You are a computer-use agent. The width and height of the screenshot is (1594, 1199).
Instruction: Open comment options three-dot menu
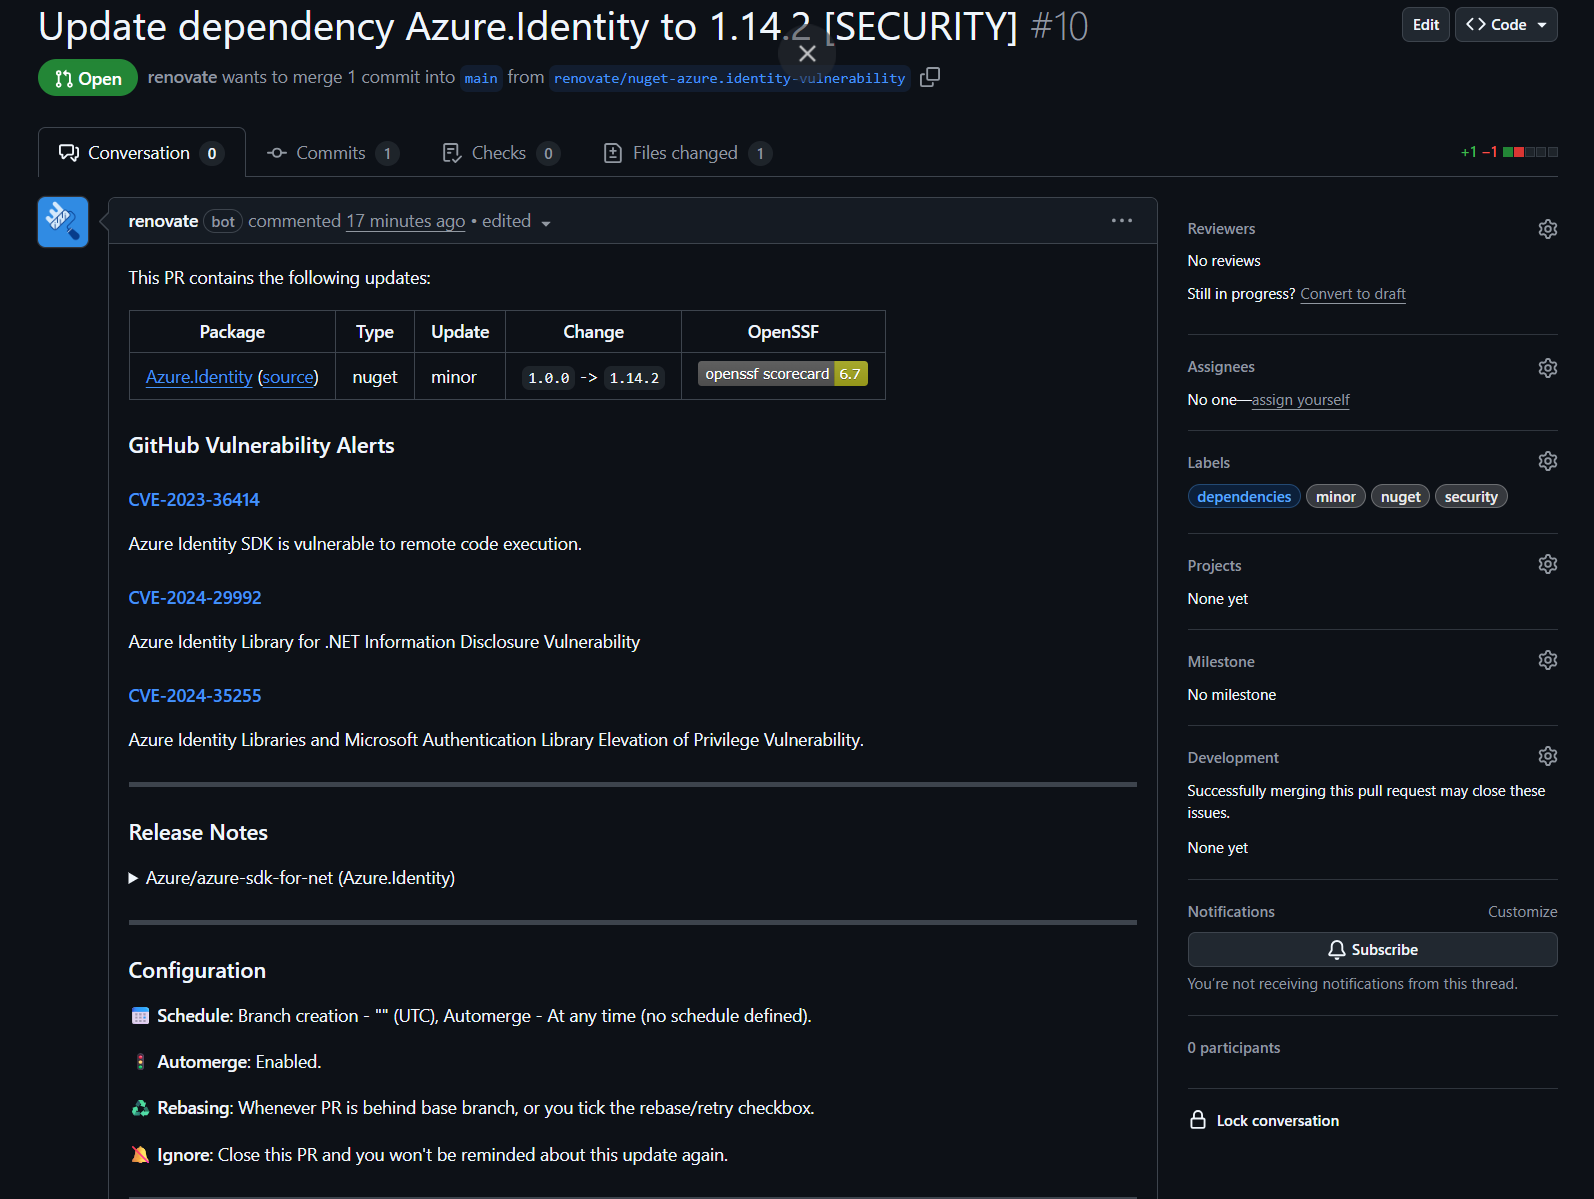pos(1122,221)
